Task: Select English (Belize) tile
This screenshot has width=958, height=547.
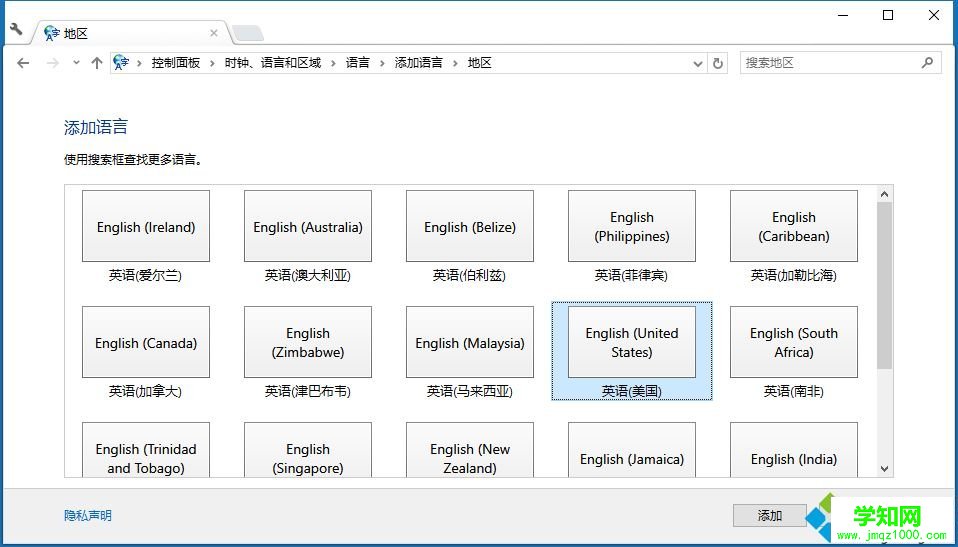Action: pos(470,226)
